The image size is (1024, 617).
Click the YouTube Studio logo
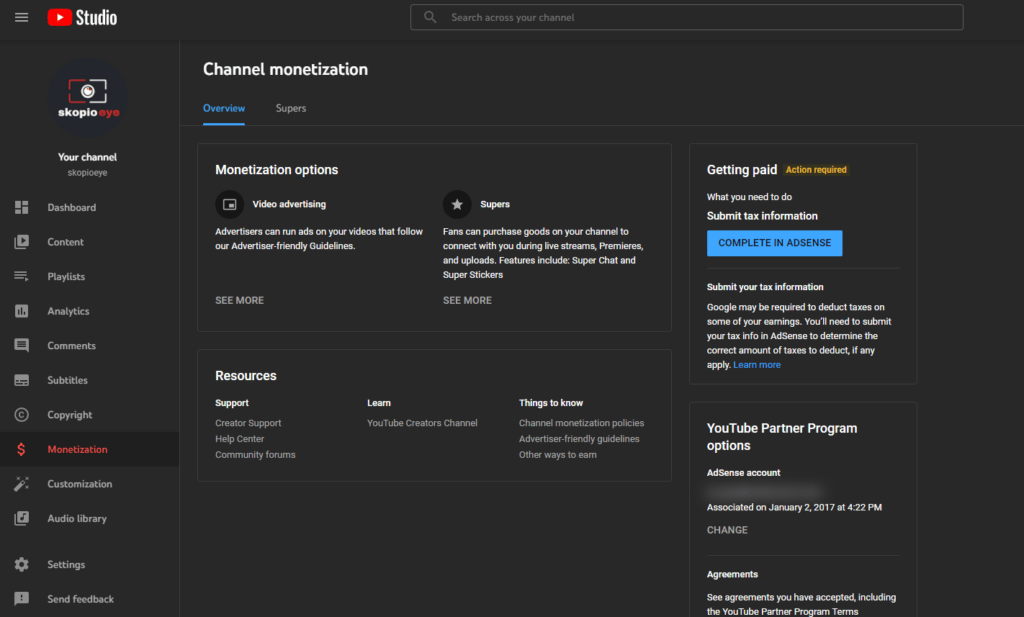82,17
